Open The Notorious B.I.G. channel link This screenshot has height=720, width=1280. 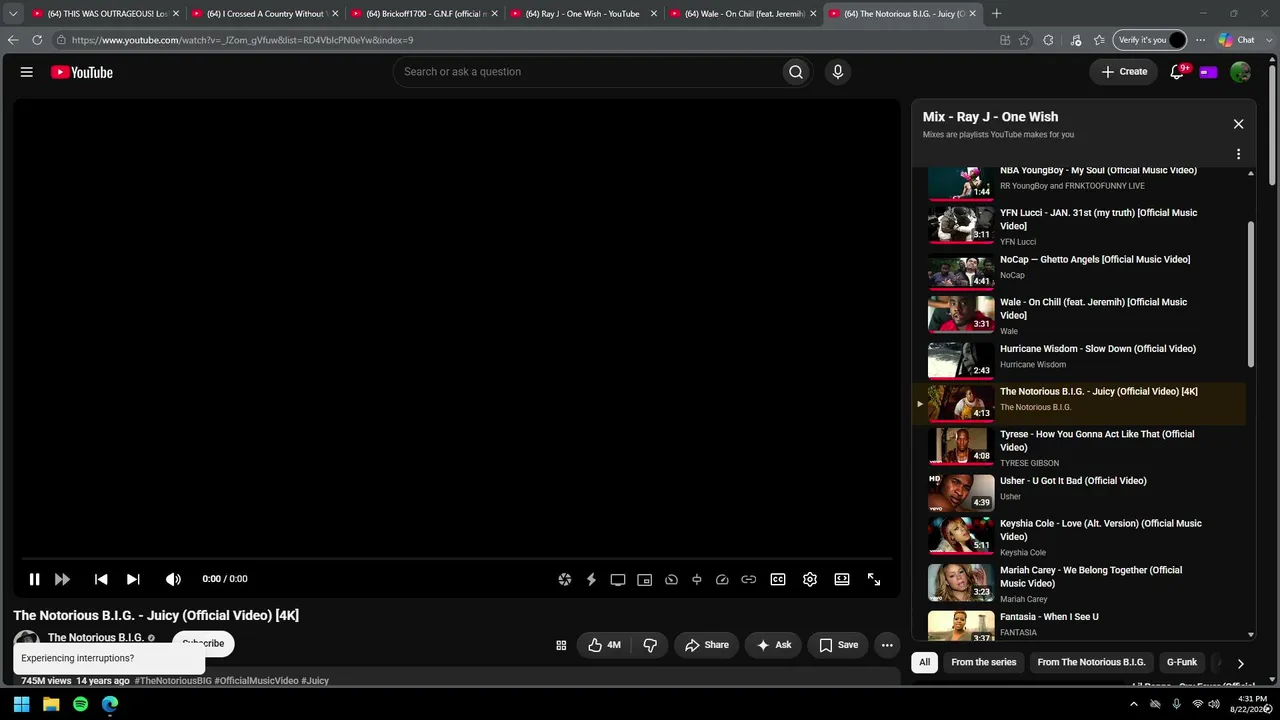[x=96, y=637]
